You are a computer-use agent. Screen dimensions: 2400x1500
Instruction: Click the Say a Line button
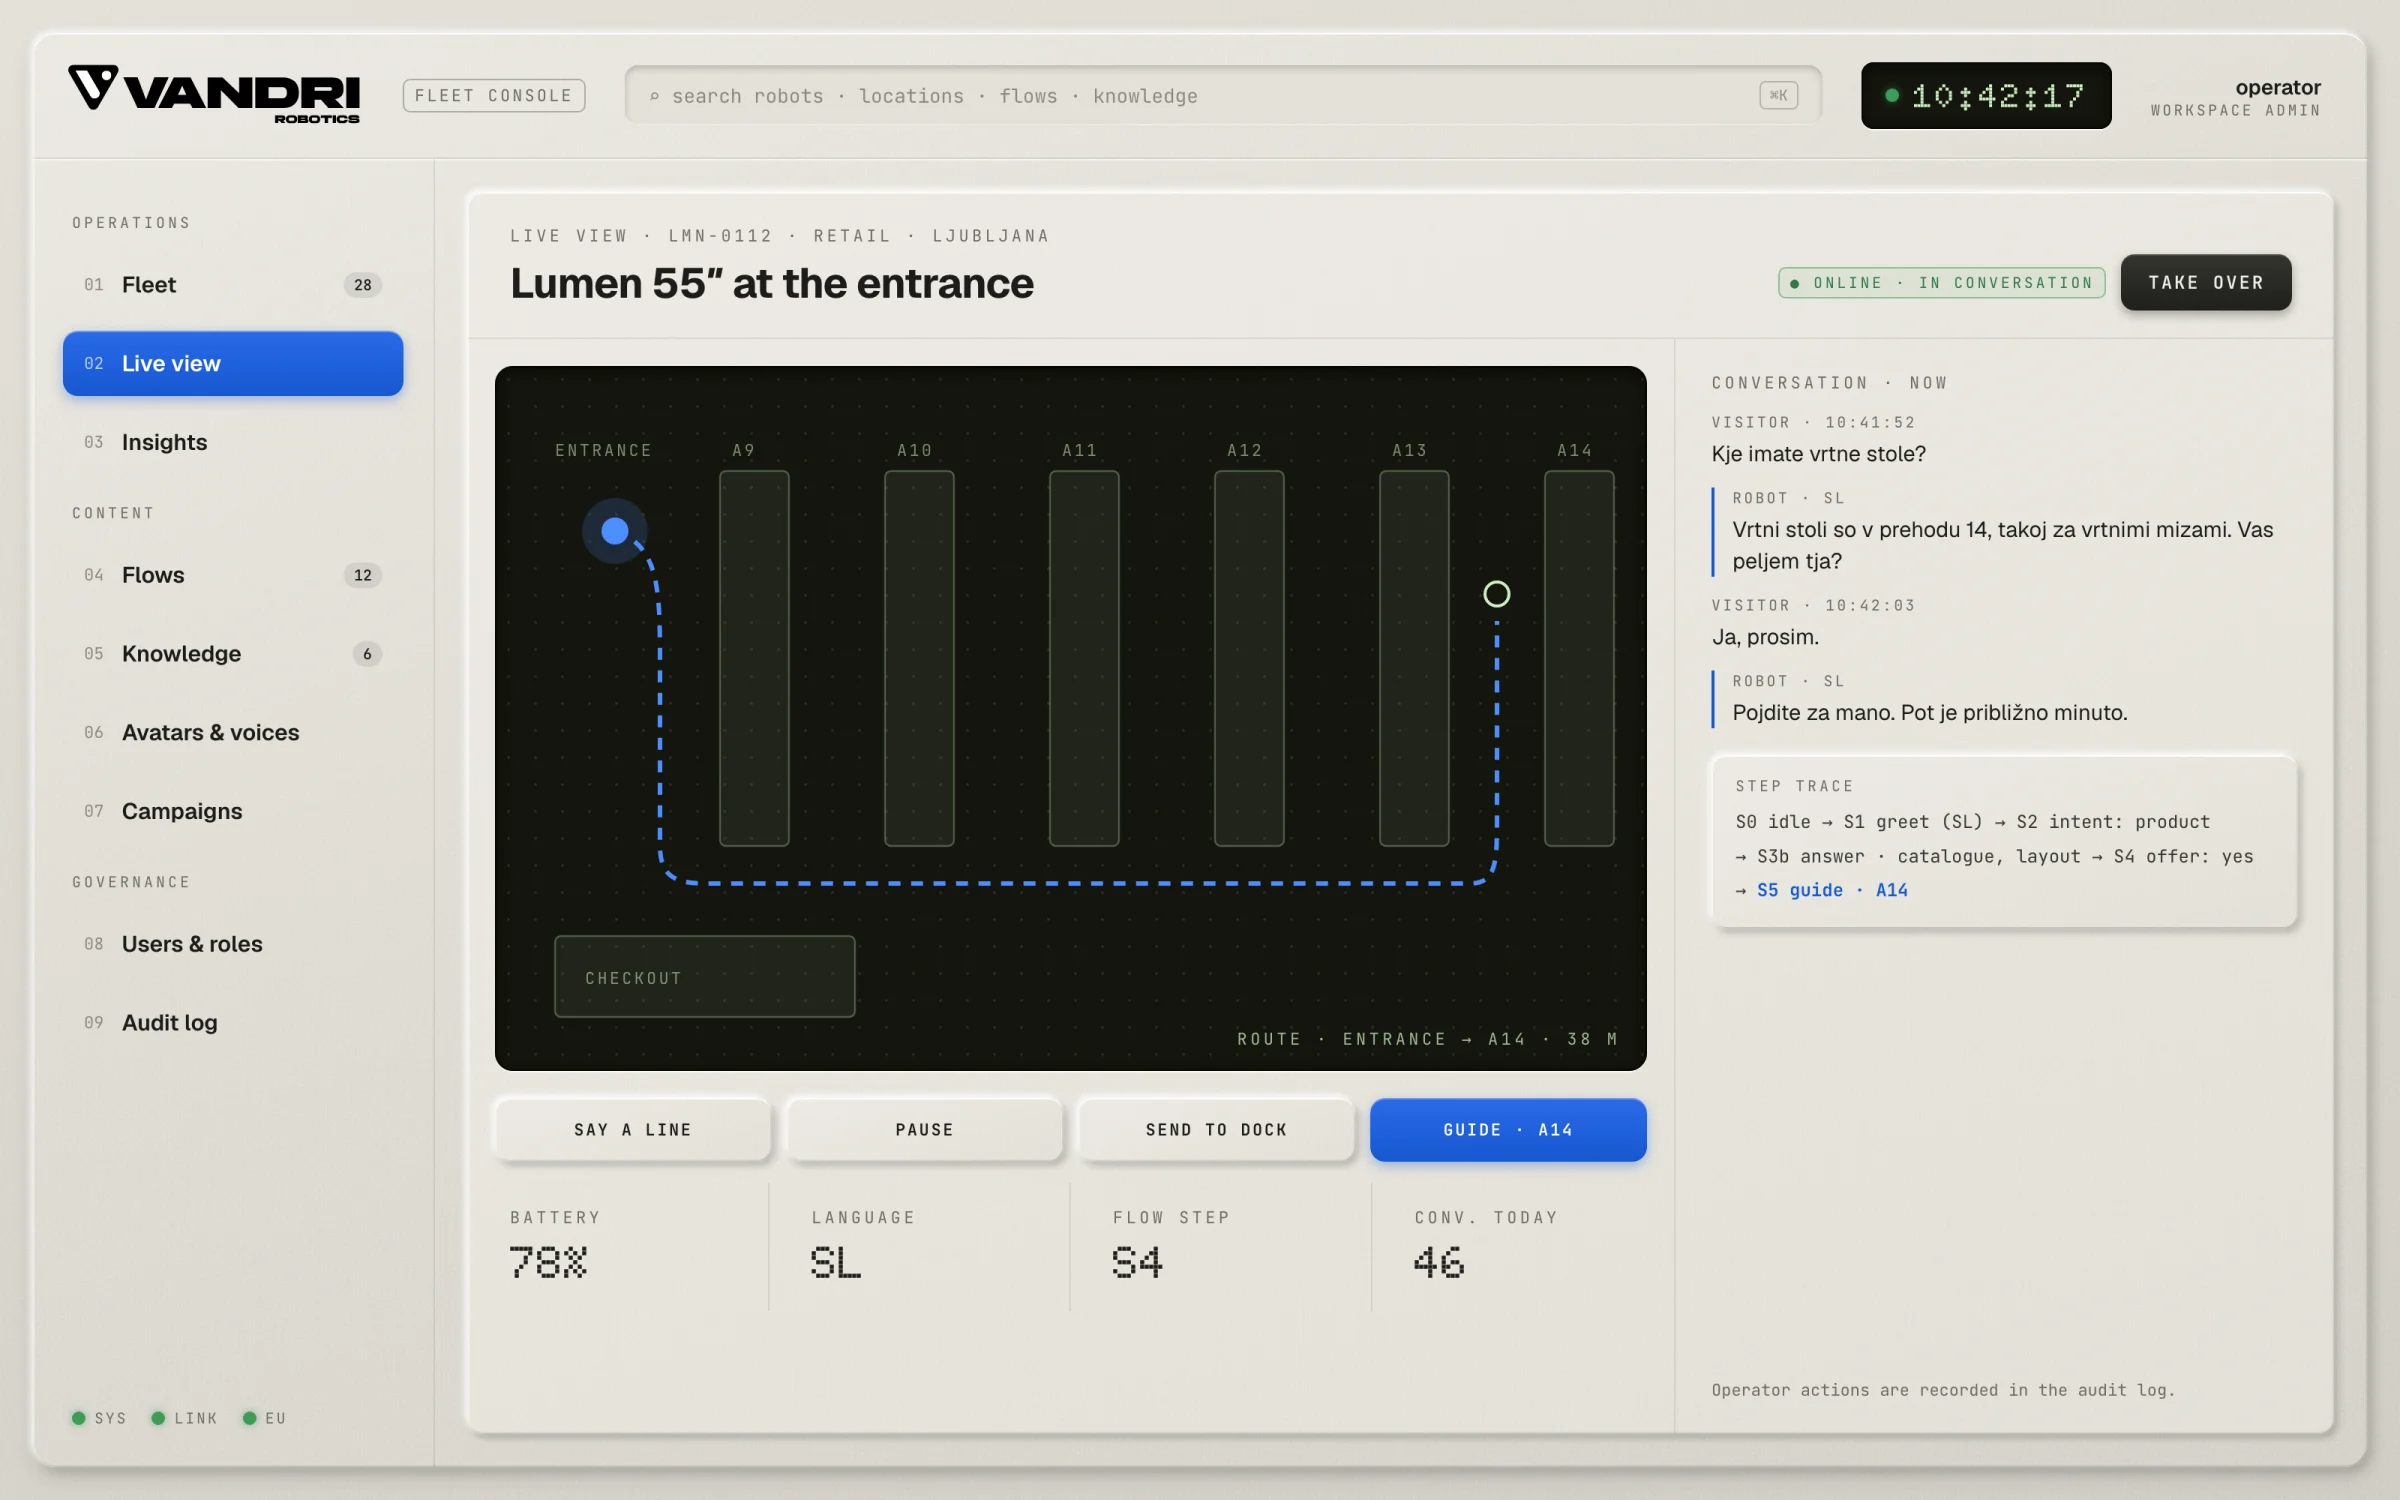tap(633, 1130)
